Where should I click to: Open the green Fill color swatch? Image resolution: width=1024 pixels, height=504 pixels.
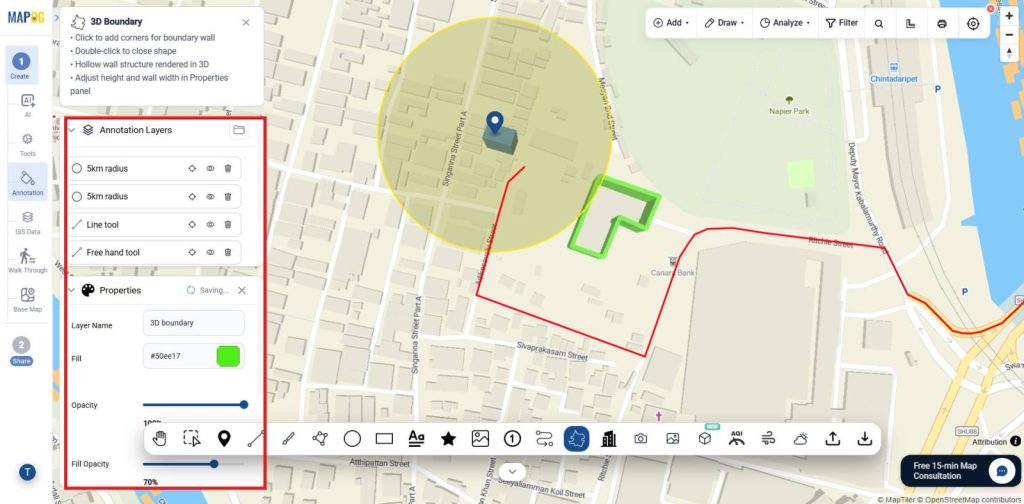point(229,356)
